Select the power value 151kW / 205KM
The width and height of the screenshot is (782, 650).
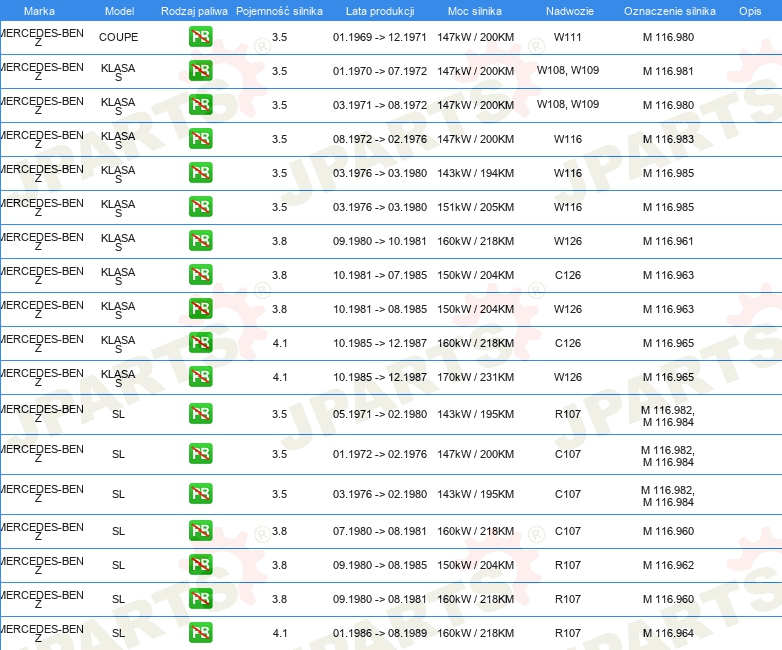pos(475,207)
